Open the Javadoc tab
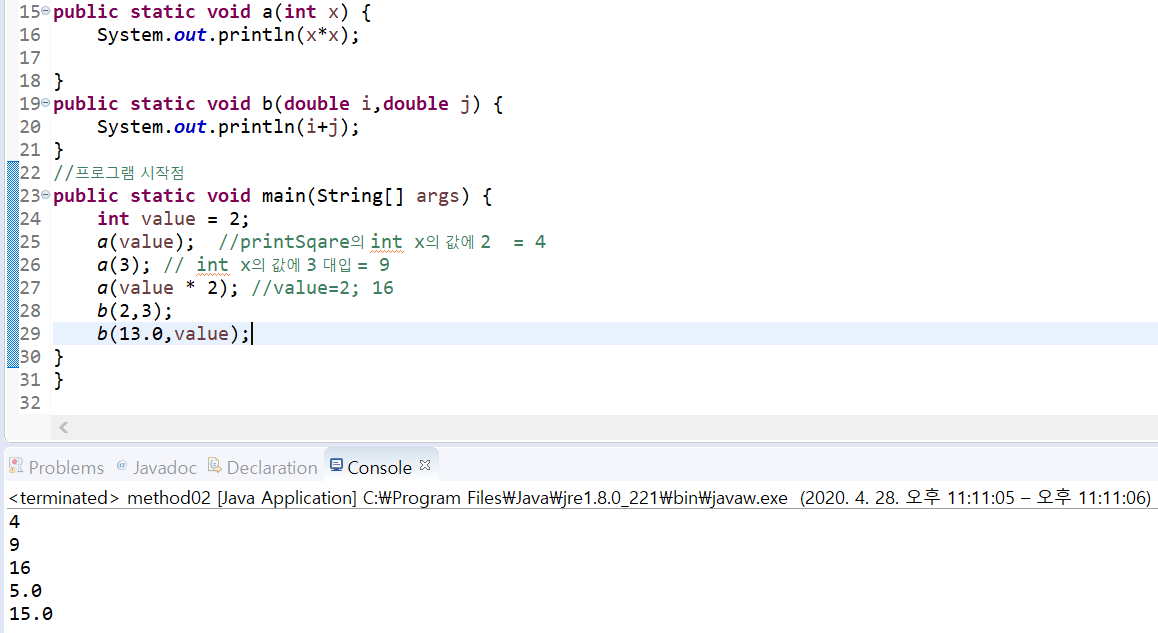1158x633 pixels. tap(157, 467)
